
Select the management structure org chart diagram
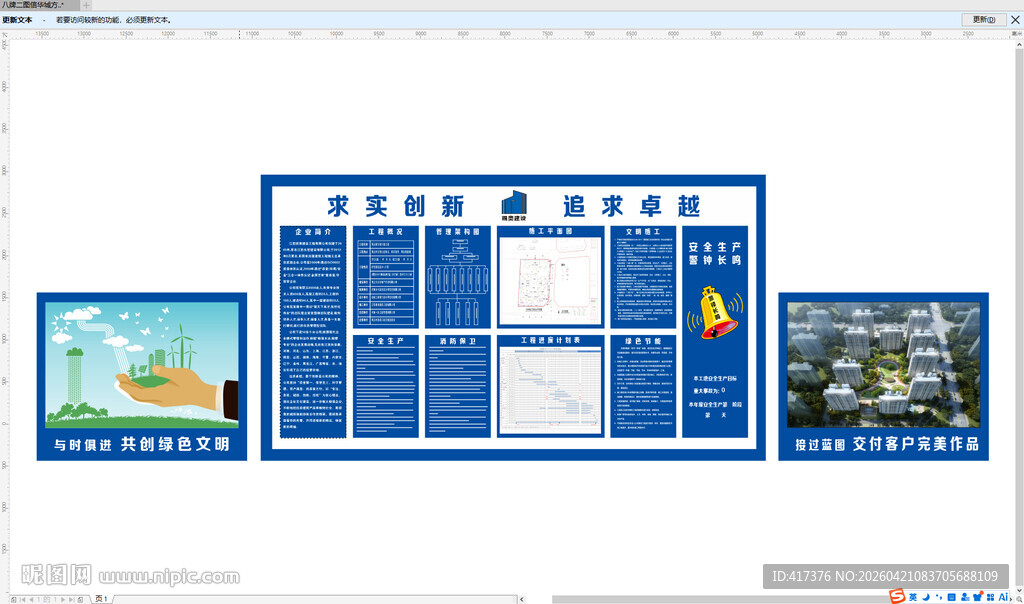point(458,282)
